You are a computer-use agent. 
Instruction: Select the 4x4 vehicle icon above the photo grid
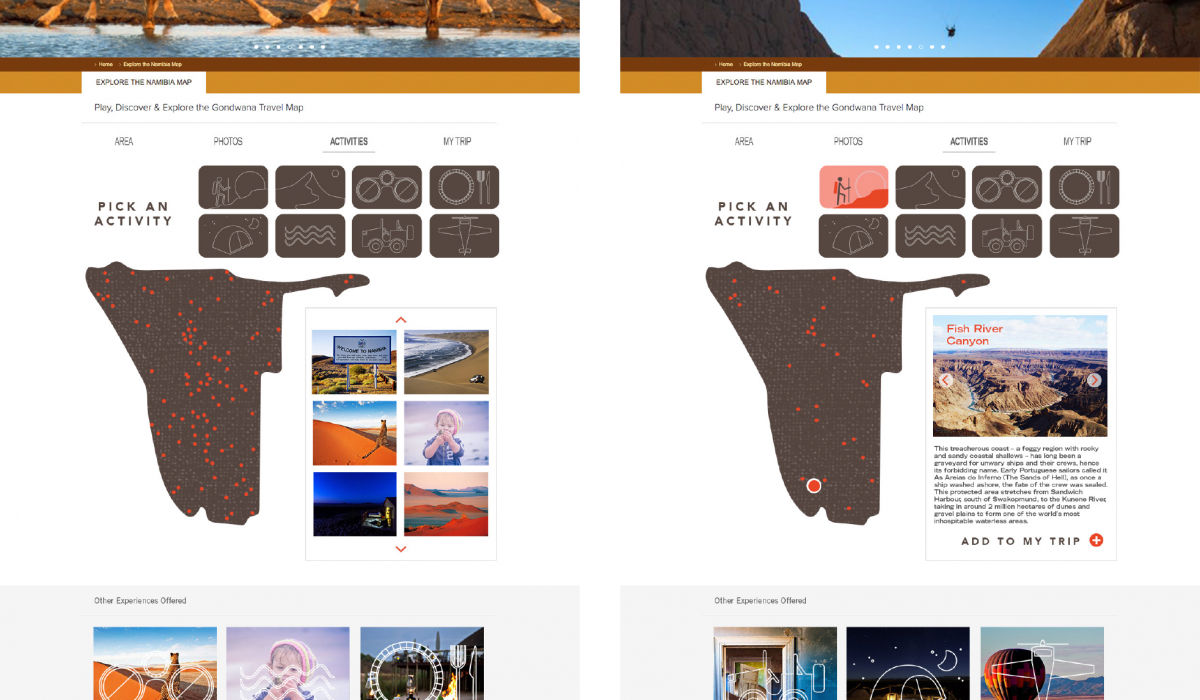coord(387,236)
